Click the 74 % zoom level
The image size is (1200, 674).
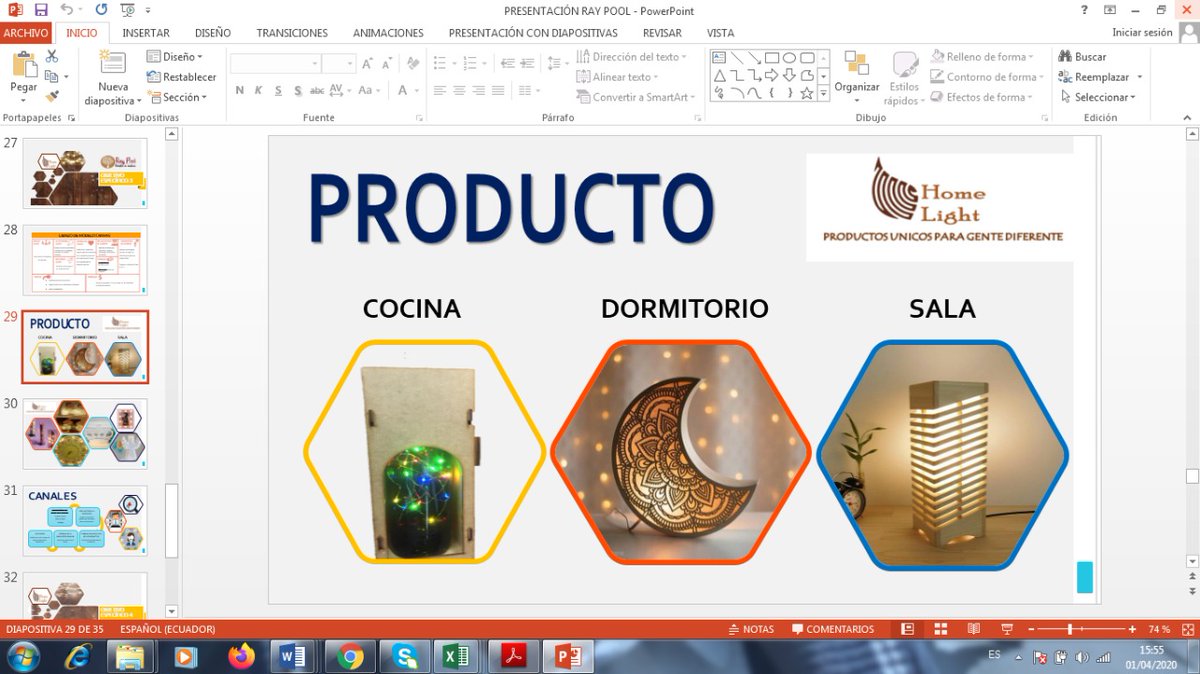coord(1159,629)
